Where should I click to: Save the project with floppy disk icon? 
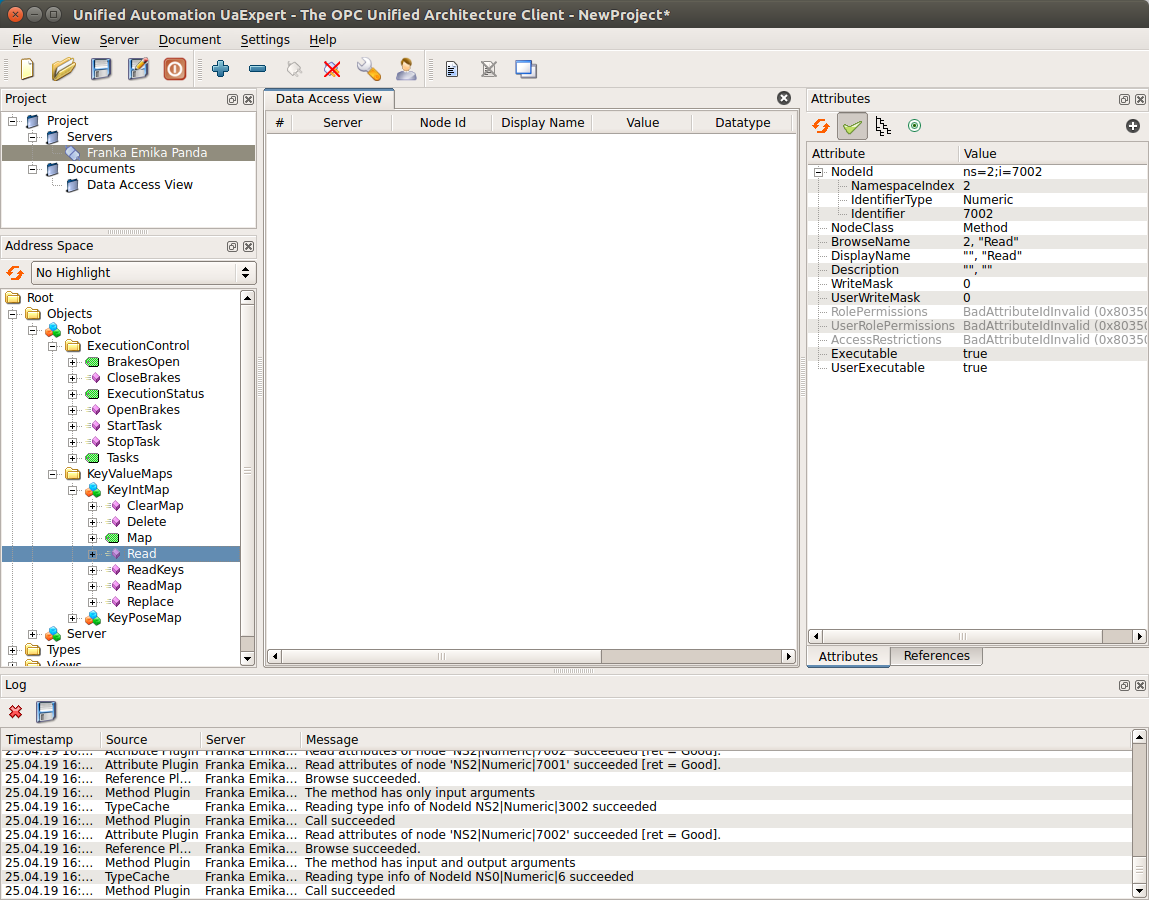pyautogui.click(x=101, y=69)
